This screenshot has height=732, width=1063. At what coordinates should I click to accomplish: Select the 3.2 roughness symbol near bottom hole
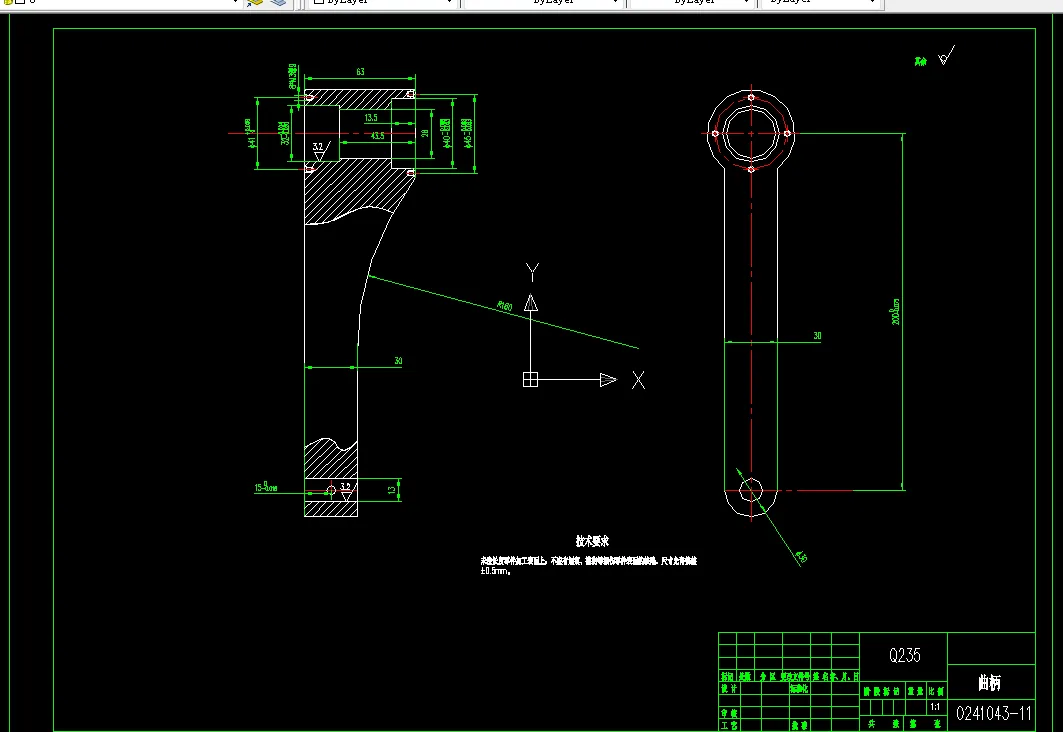(346, 491)
